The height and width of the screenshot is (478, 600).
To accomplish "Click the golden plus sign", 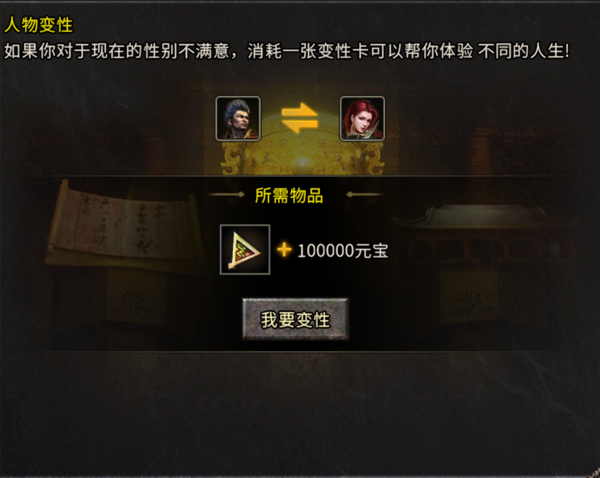I will pos(284,250).
